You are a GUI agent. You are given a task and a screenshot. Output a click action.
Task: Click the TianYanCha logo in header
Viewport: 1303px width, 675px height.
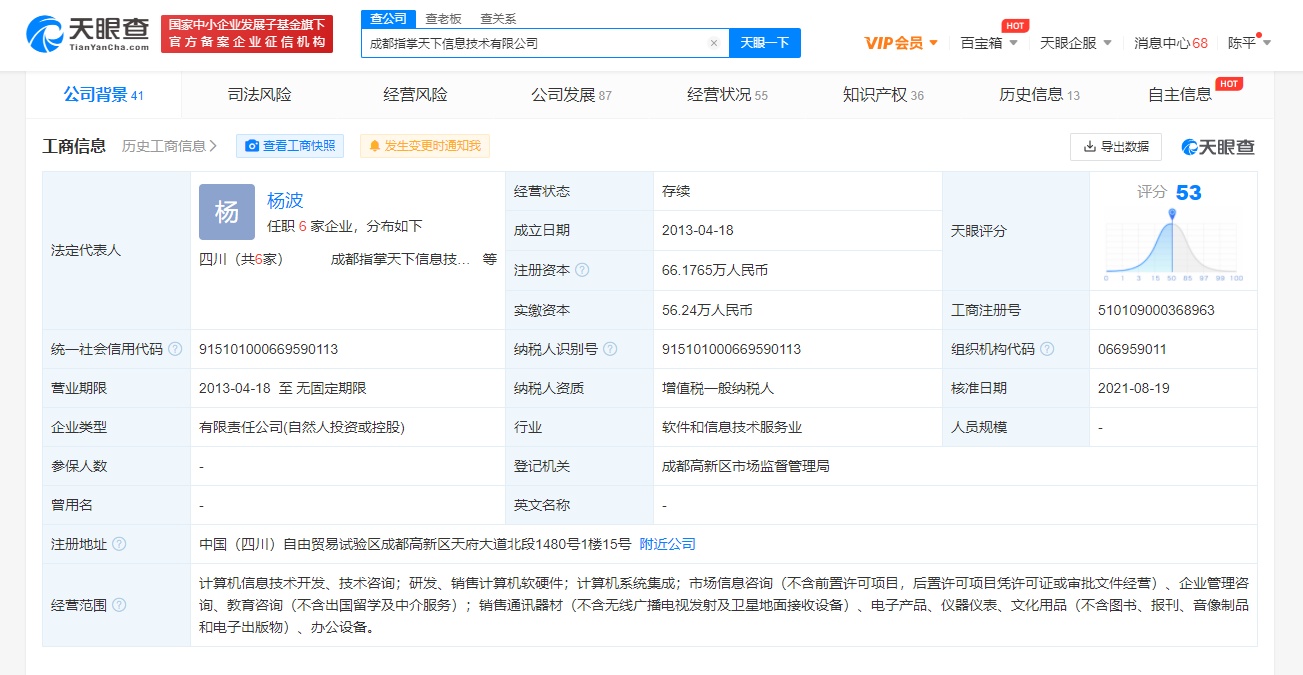(x=88, y=34)
